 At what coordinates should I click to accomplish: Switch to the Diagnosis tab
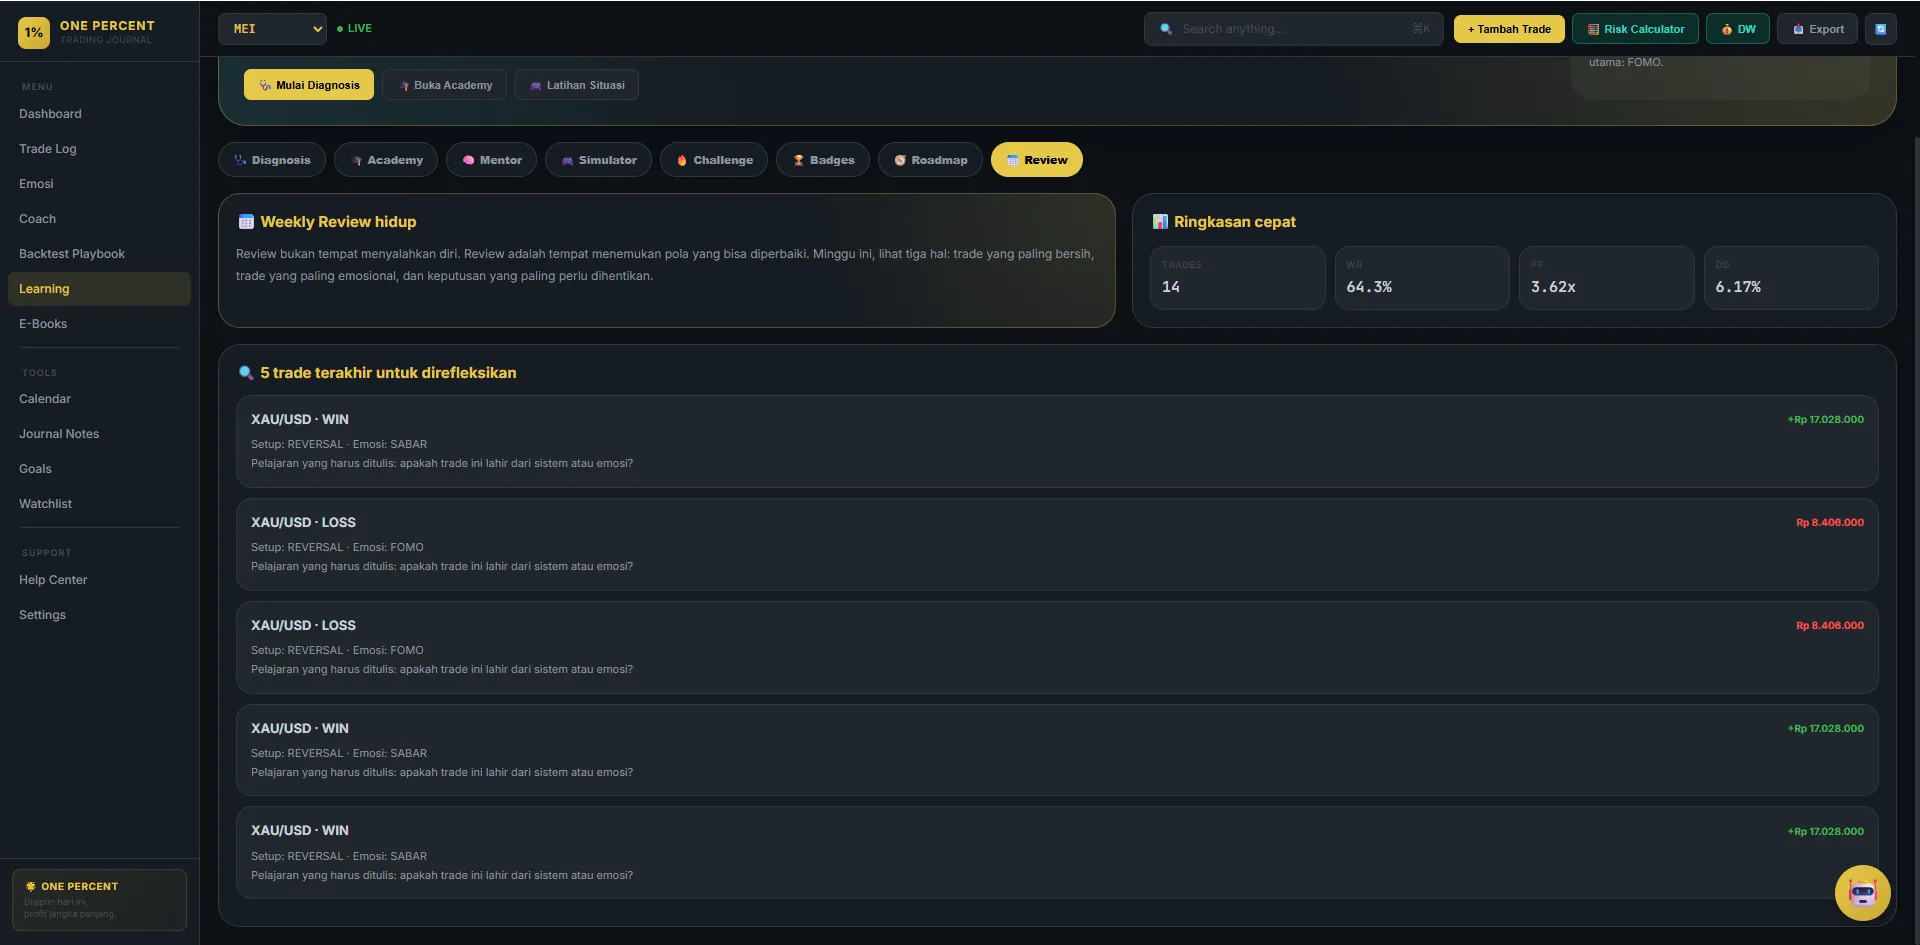272,160
